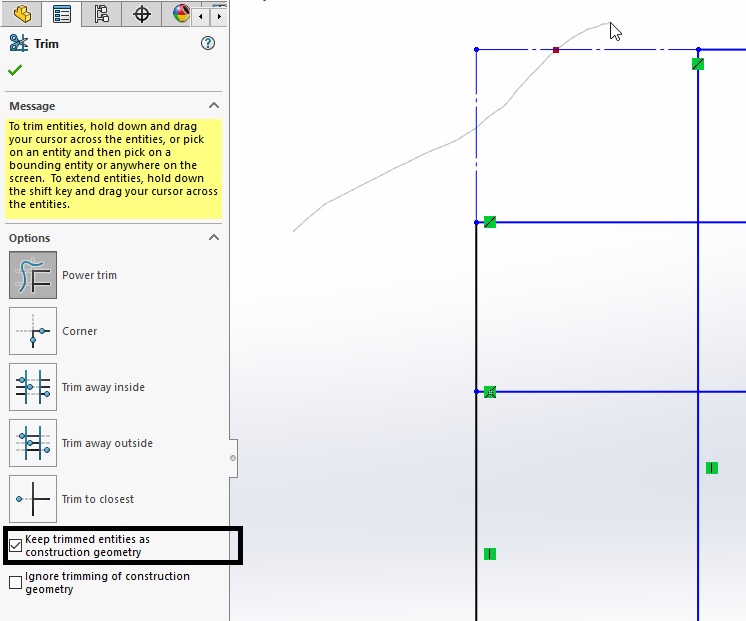Select the Trim to closest icon

click(x=33, y=499)
